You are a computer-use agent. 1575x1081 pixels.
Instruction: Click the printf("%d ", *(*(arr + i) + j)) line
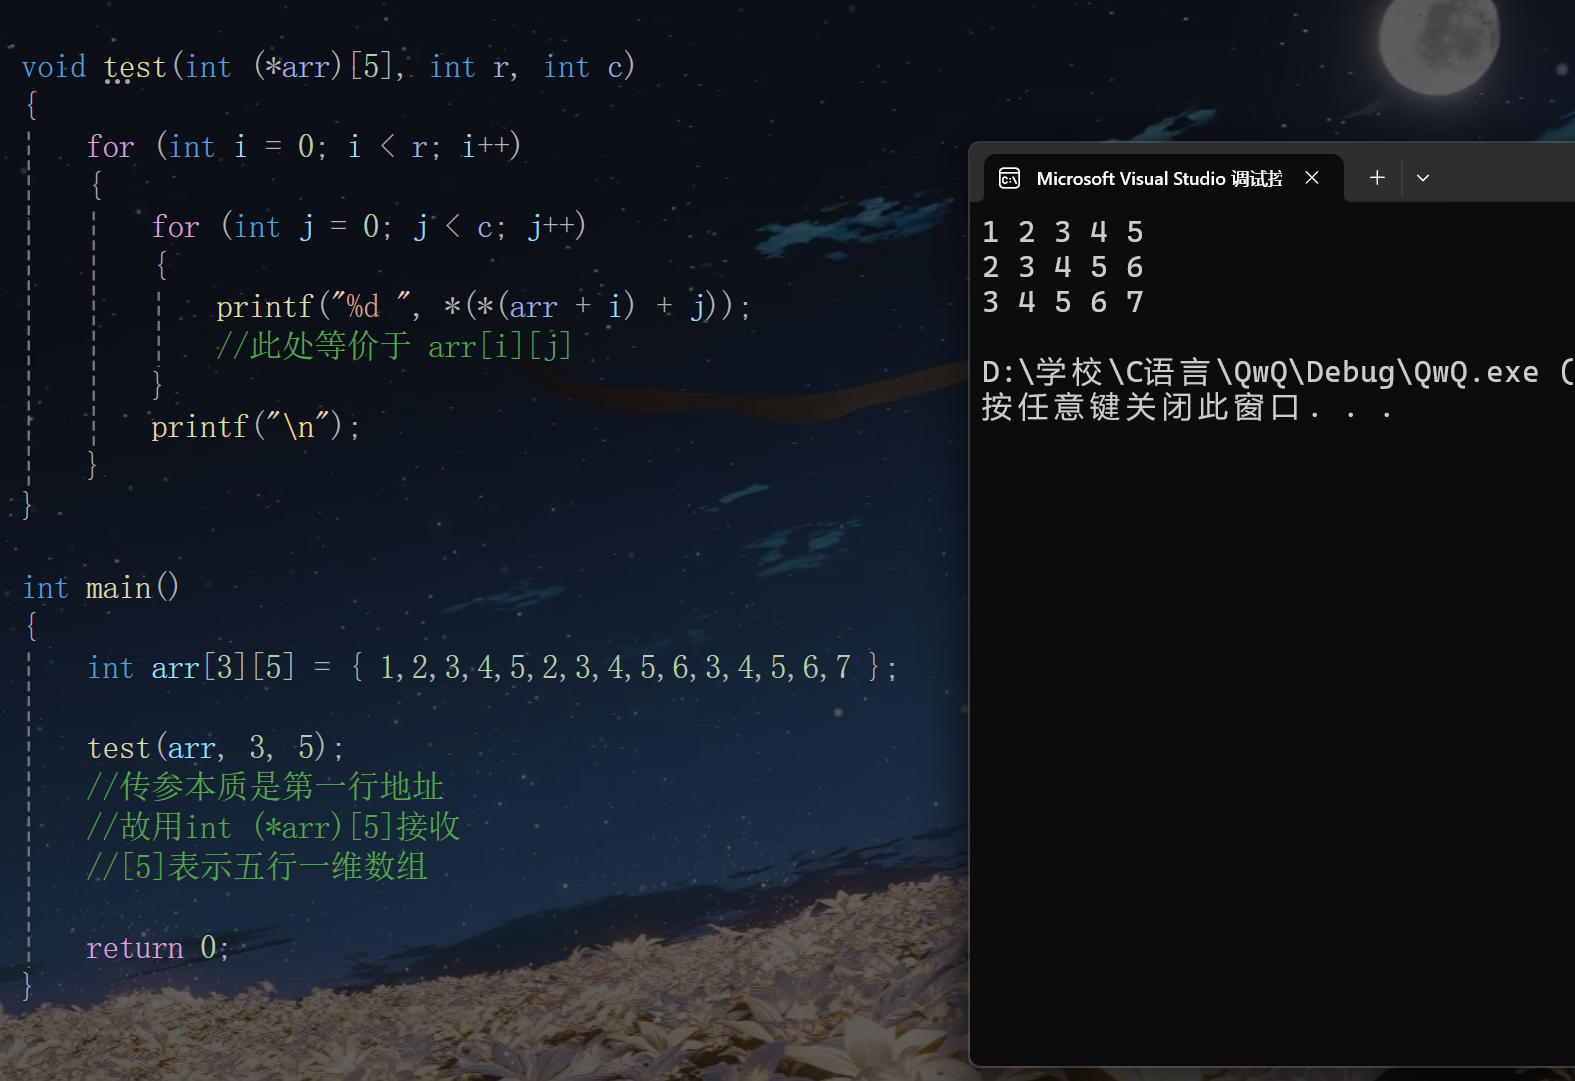[483, 306]
